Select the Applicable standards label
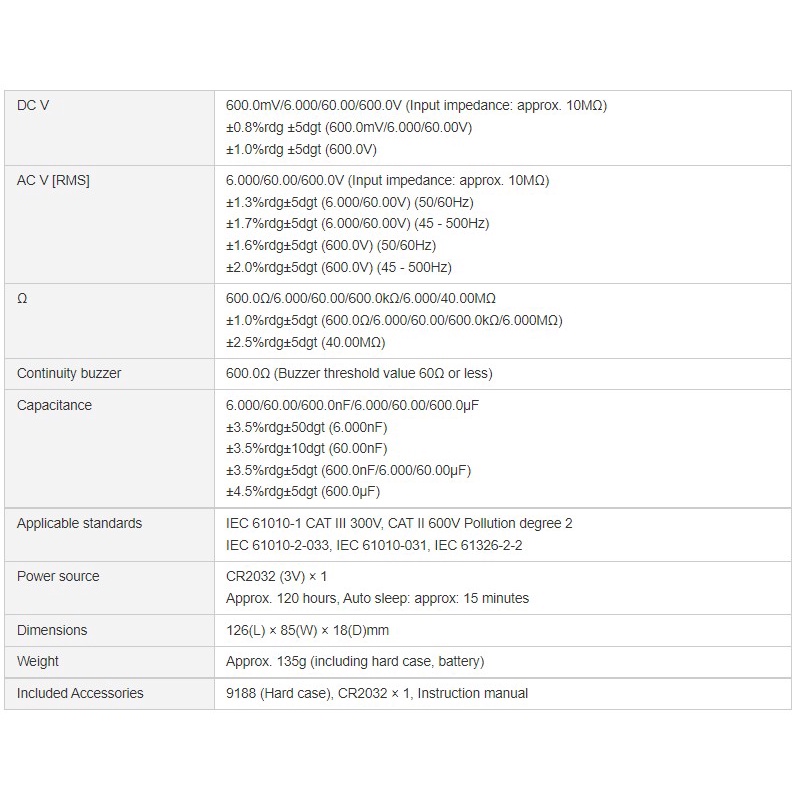The image size is (797, 797). click(79, 523)
